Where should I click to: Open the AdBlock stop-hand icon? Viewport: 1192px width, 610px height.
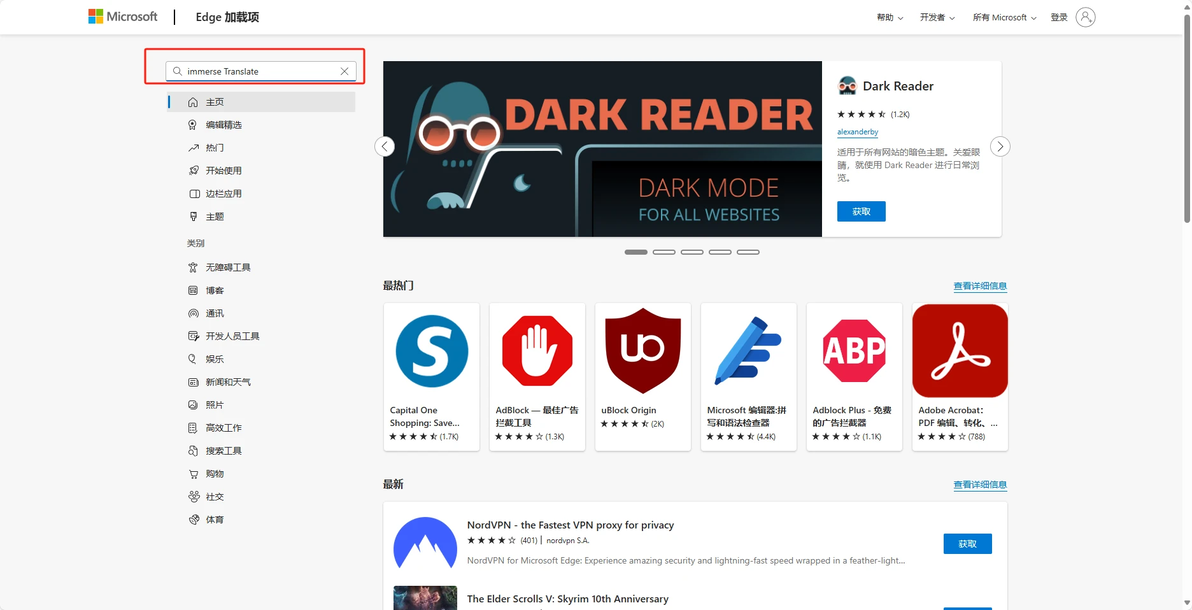tap(537, 351)
